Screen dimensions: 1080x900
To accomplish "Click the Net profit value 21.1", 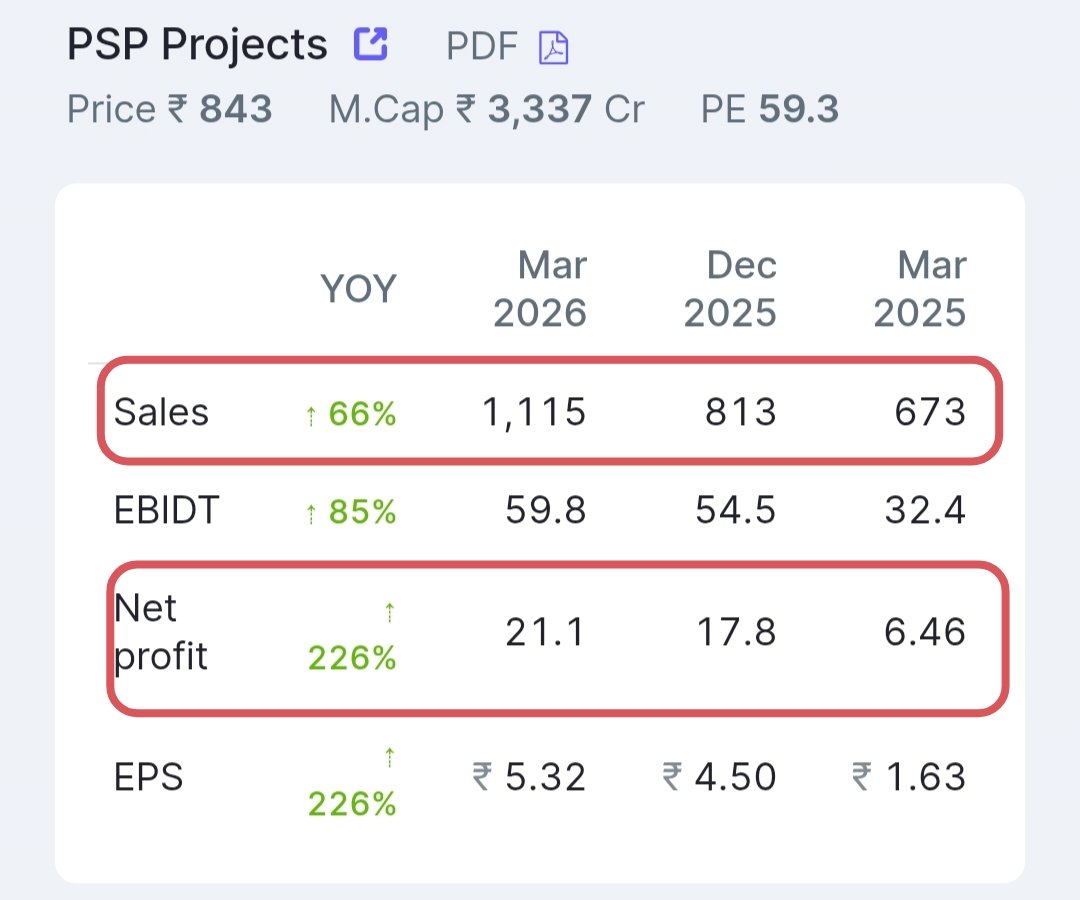I will pyautogui.click(x=546, y=632).
